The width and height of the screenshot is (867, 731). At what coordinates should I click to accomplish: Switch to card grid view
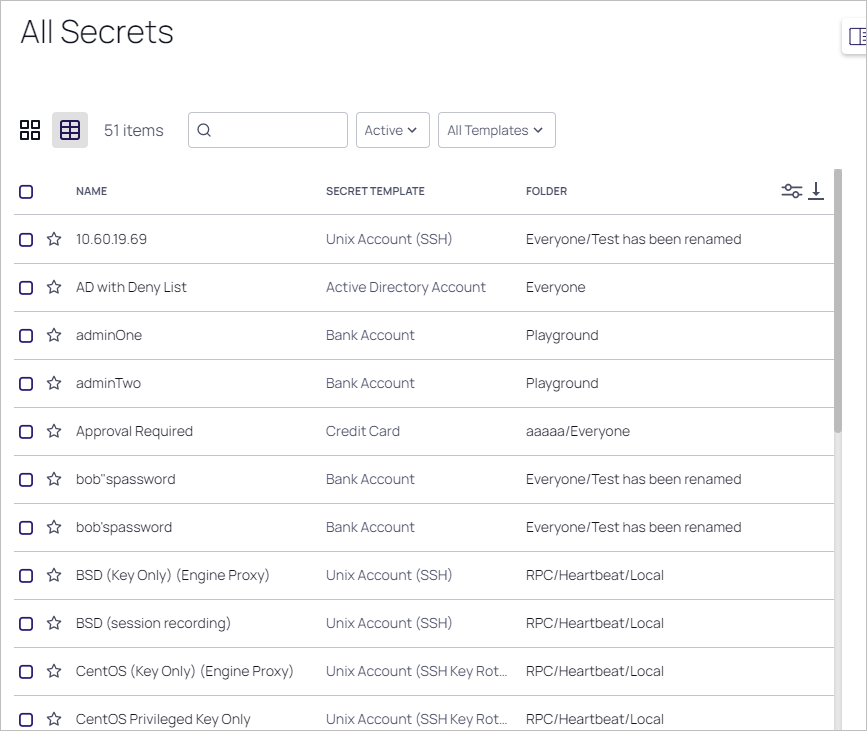[30, 130]
